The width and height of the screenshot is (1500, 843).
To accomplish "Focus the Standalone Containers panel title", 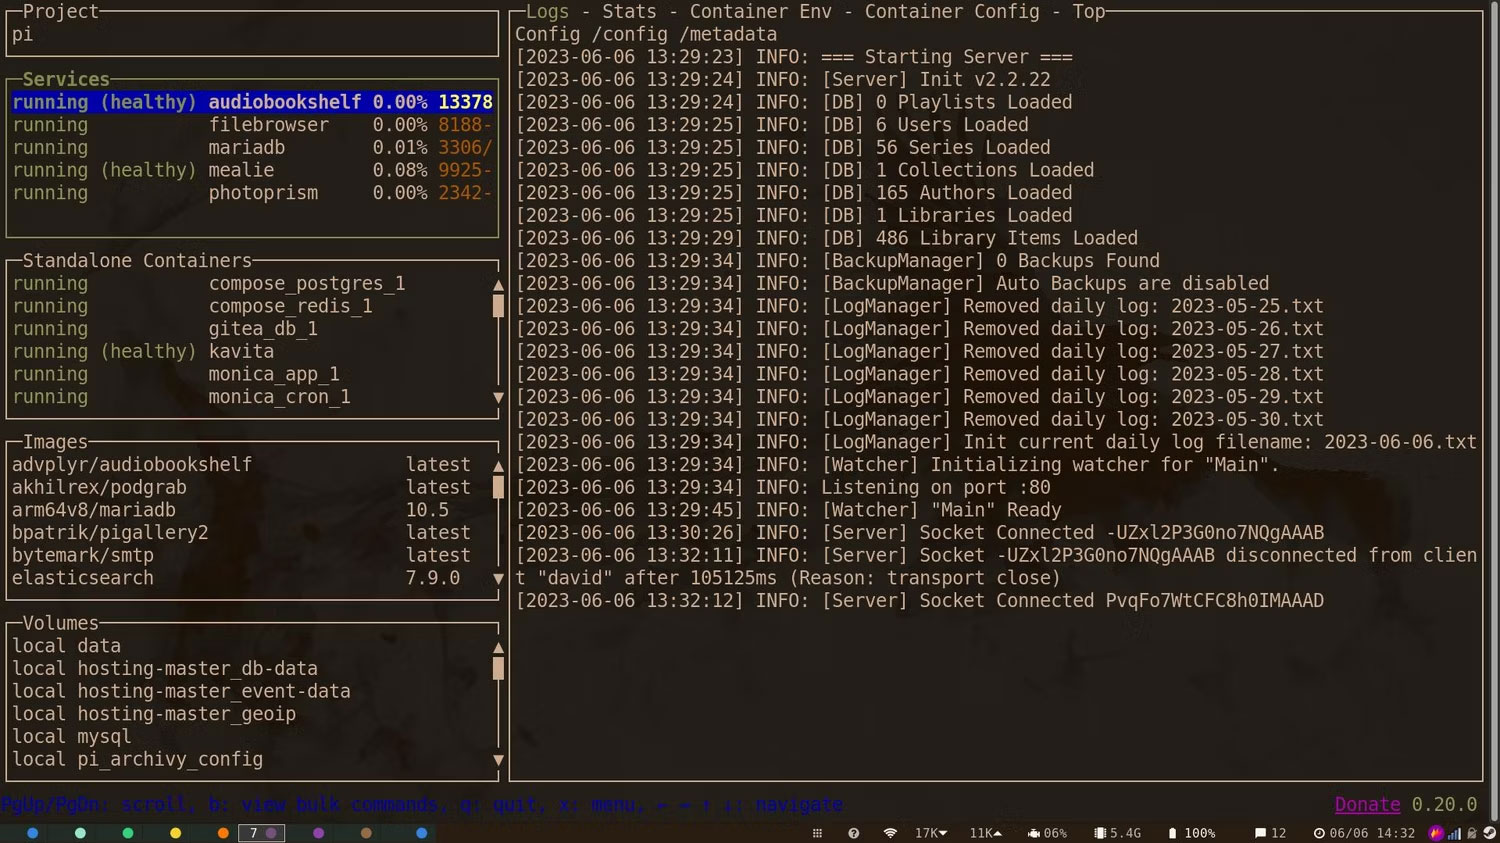I will [x=137, y=261].
